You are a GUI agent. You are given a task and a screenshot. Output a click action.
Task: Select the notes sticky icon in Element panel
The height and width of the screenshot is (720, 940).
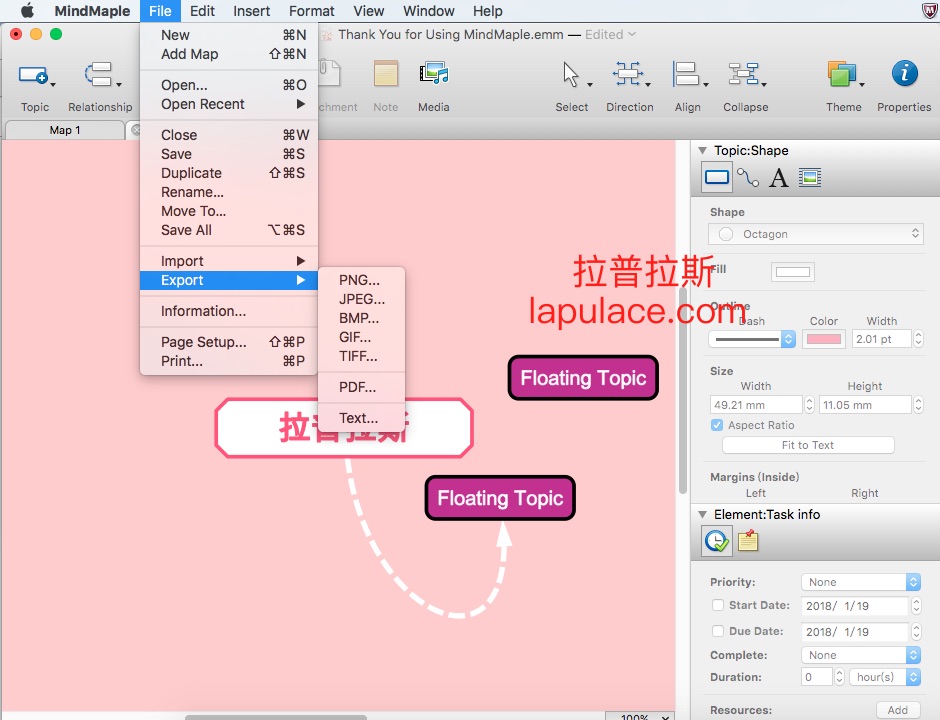point(748,541)
